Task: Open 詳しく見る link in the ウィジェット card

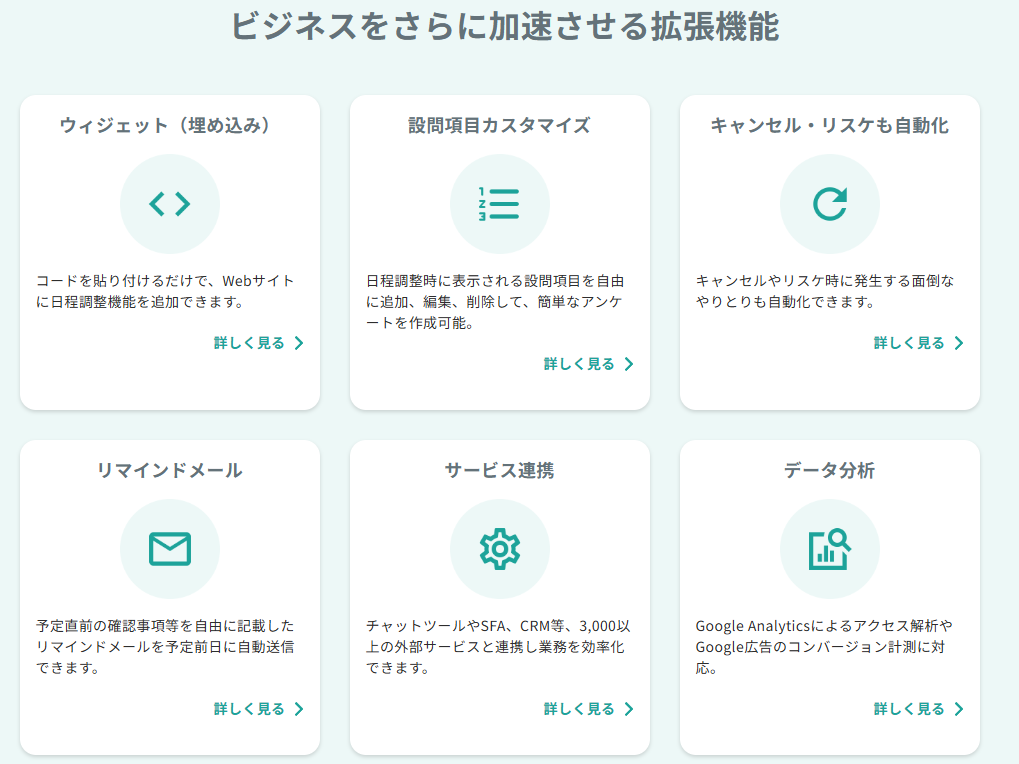Action: 258,343
